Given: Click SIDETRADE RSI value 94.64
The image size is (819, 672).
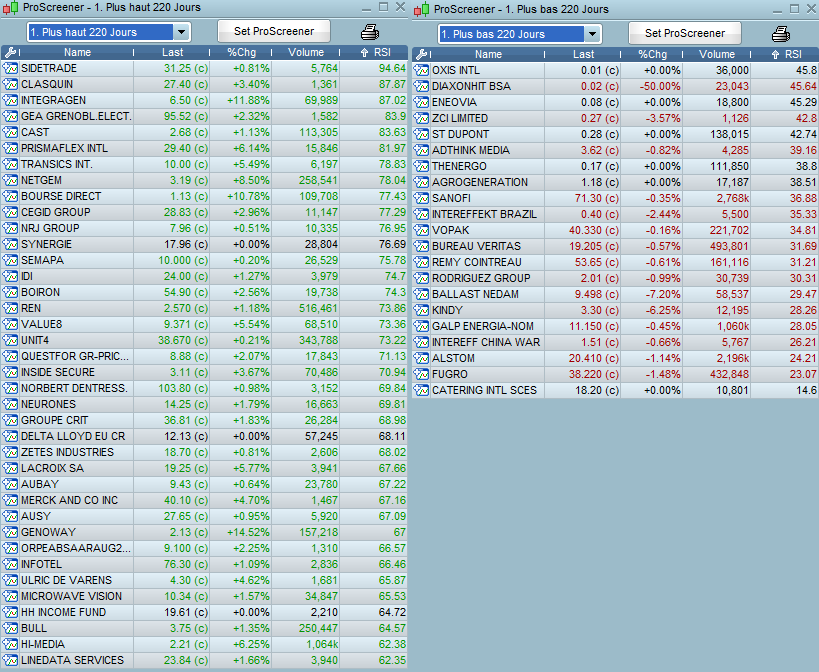Looking at the screenshot, I should [x=392, y=68].
